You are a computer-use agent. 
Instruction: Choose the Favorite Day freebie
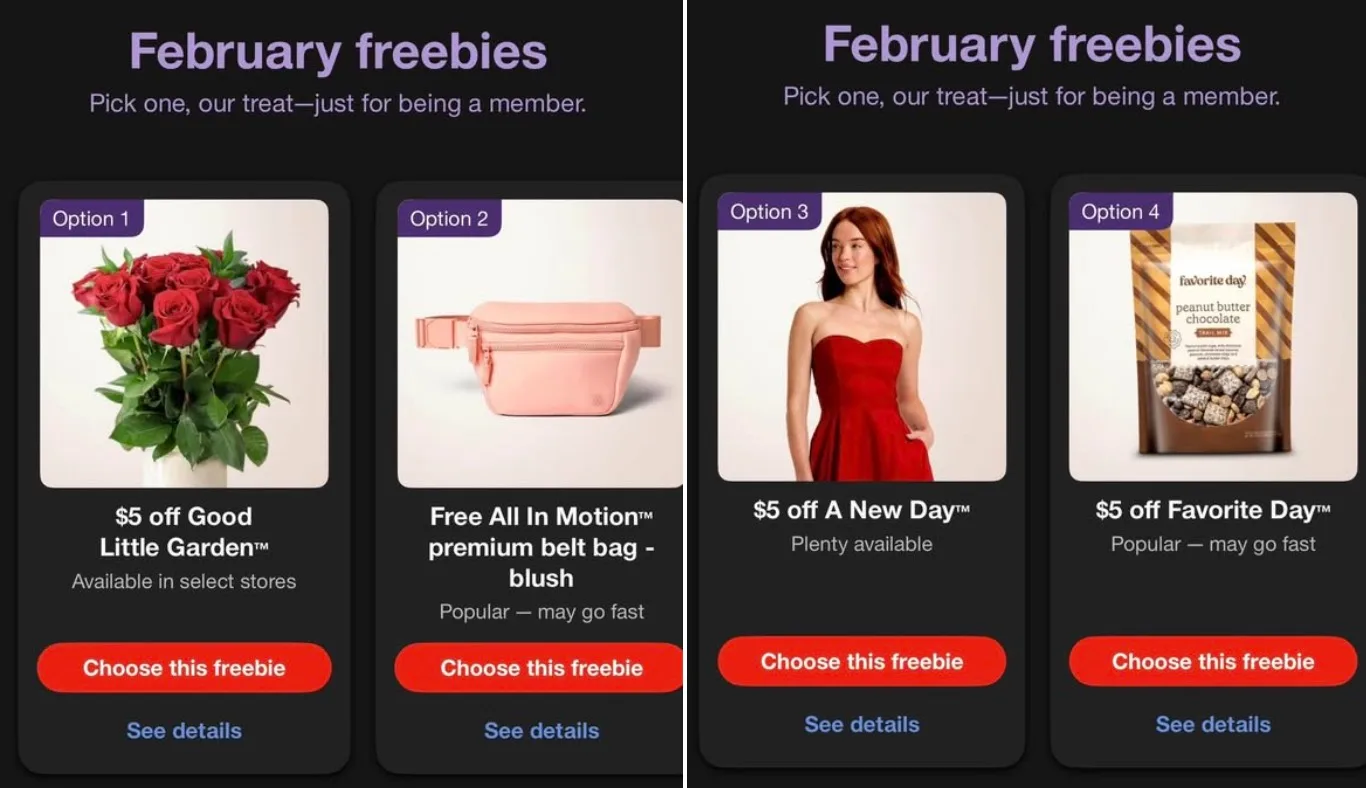1213,661
